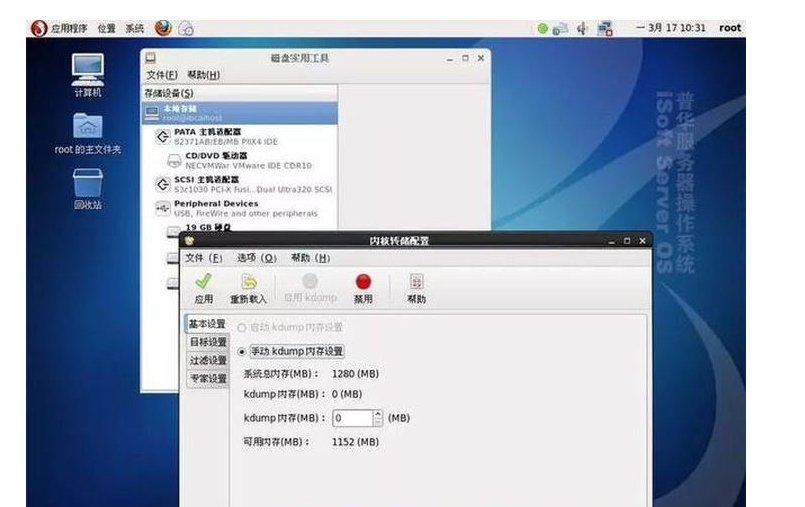Open the 系统 system menu in top panel

pyautogui.click(x=135, y=28)
